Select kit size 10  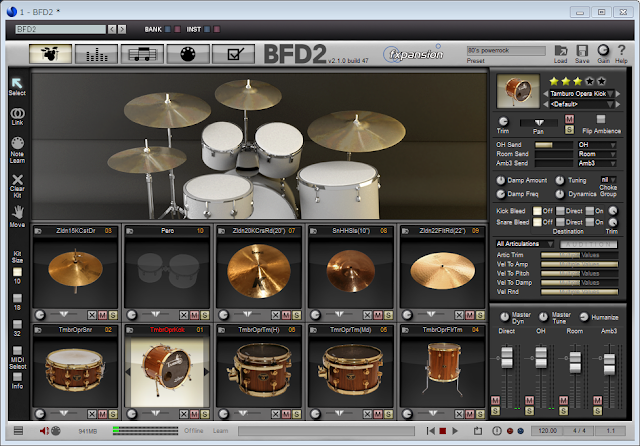coord(17,272)
